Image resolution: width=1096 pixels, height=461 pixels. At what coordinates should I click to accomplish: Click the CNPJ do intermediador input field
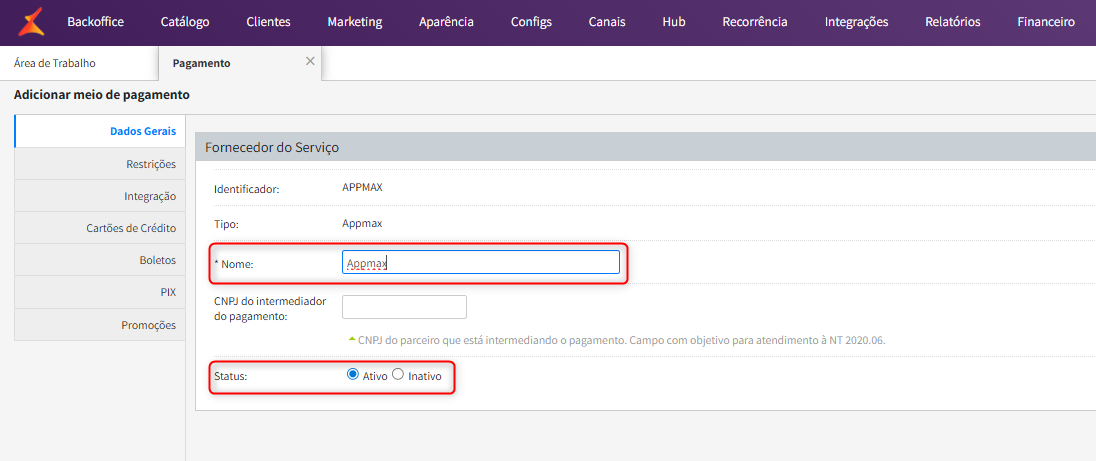tap(404, 307)
